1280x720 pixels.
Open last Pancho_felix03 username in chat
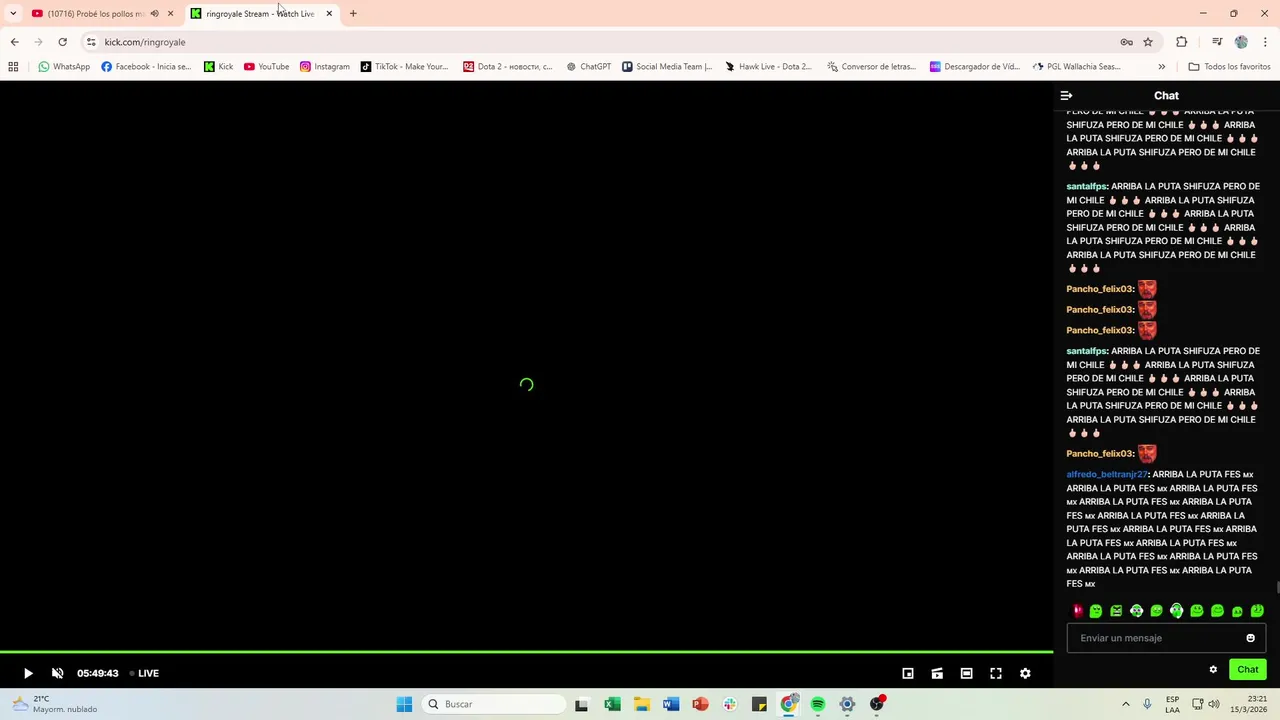pyautogui.click(x=1099, y=454)
